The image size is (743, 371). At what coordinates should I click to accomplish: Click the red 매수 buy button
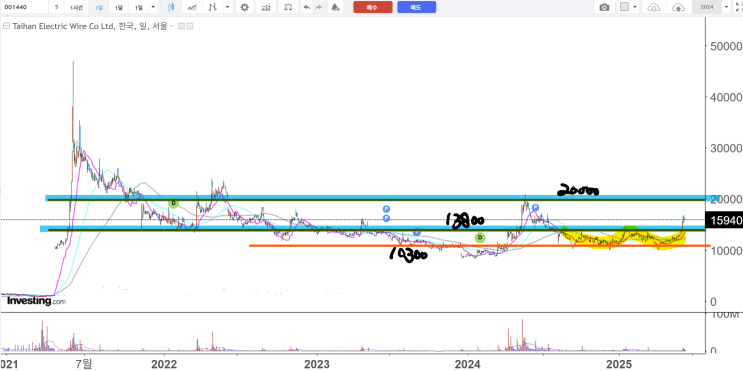(372, 7)
